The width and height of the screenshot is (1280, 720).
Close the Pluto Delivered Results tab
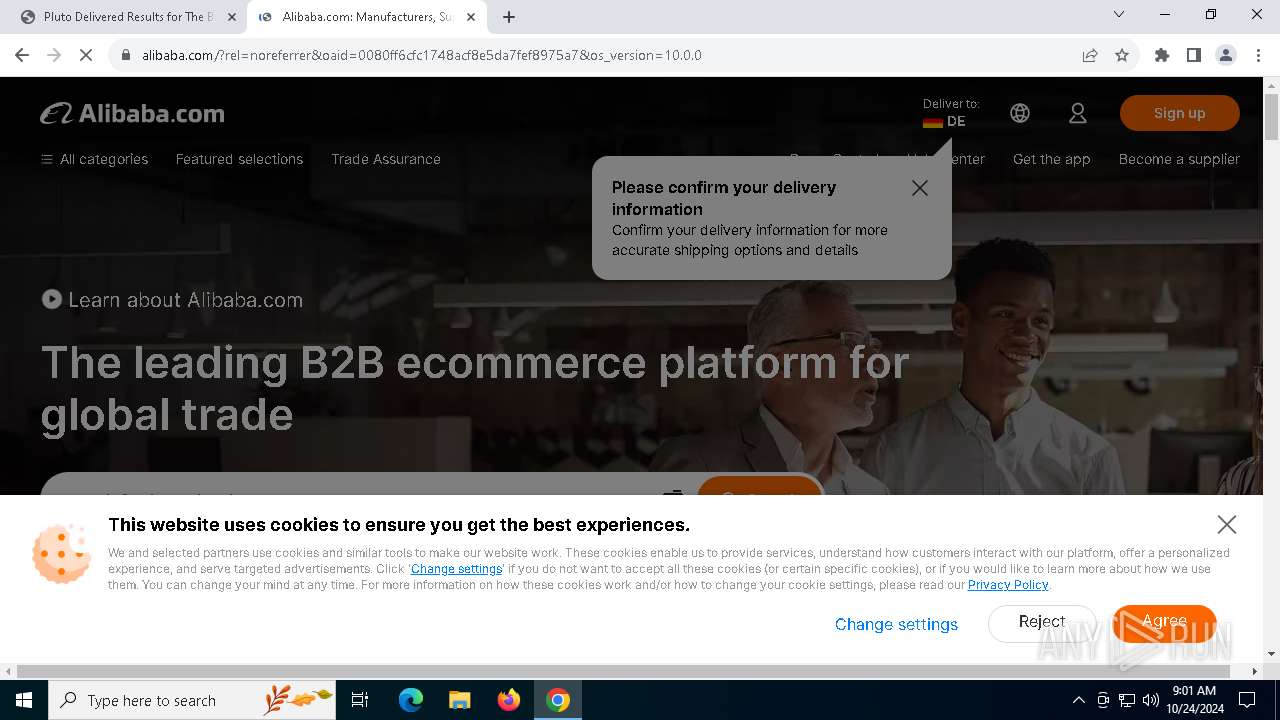[232, 17]
